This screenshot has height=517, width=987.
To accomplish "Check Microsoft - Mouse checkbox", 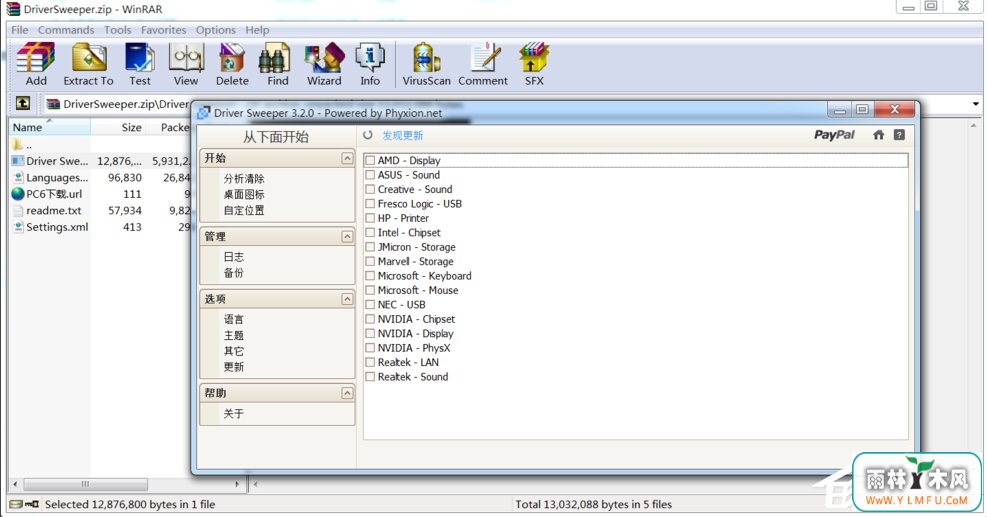I will [370, 290].
